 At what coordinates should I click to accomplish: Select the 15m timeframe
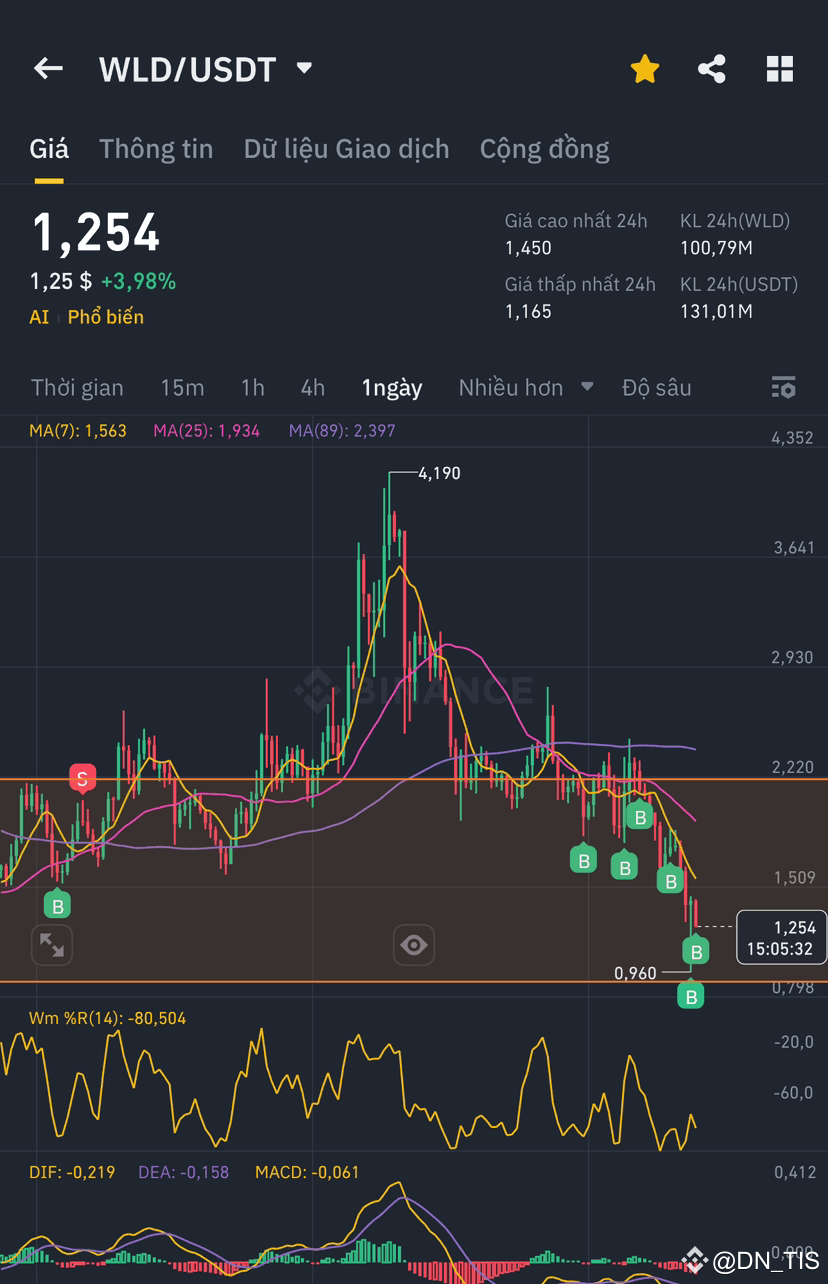[x=182, y=387]
